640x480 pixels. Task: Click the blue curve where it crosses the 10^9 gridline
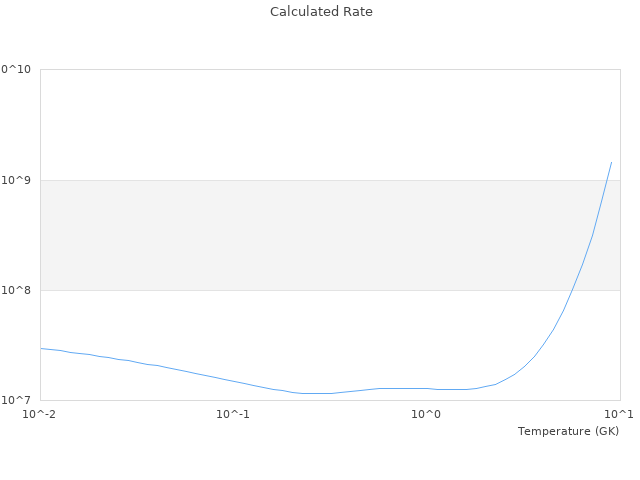click(605, 180)
